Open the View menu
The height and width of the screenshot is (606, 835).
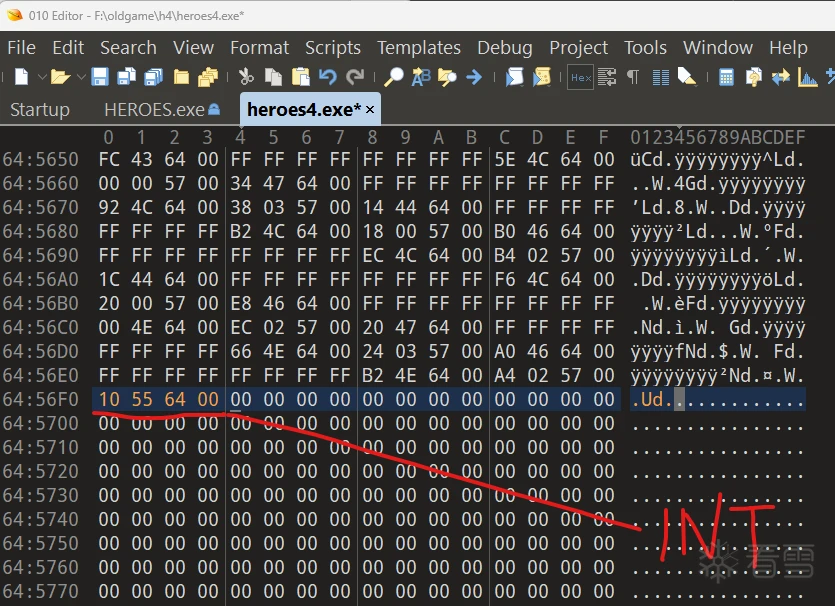tap(193, 48)
